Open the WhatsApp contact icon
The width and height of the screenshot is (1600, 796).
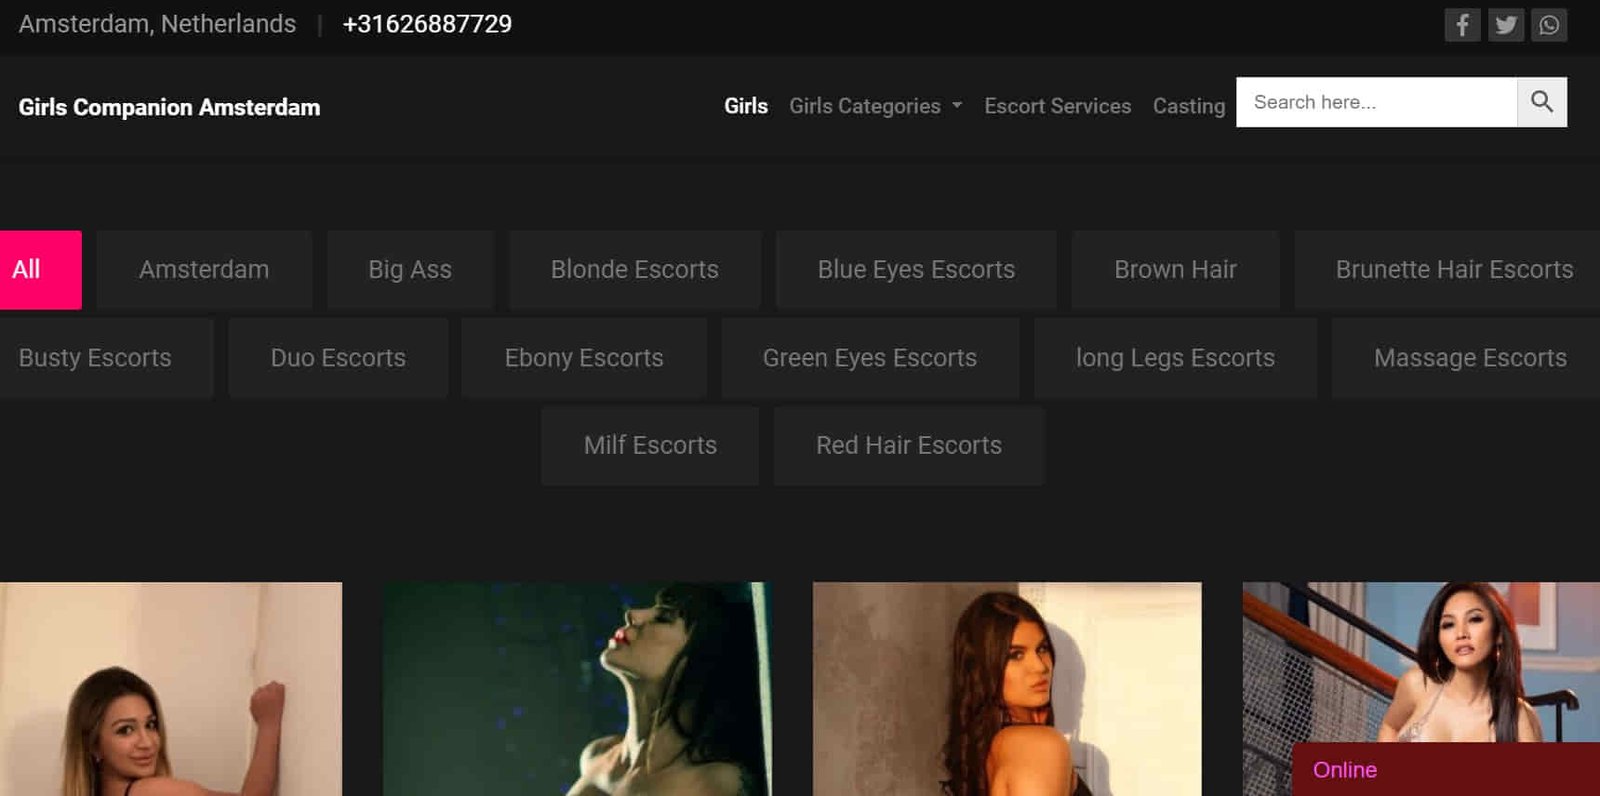click(1549, 25)
